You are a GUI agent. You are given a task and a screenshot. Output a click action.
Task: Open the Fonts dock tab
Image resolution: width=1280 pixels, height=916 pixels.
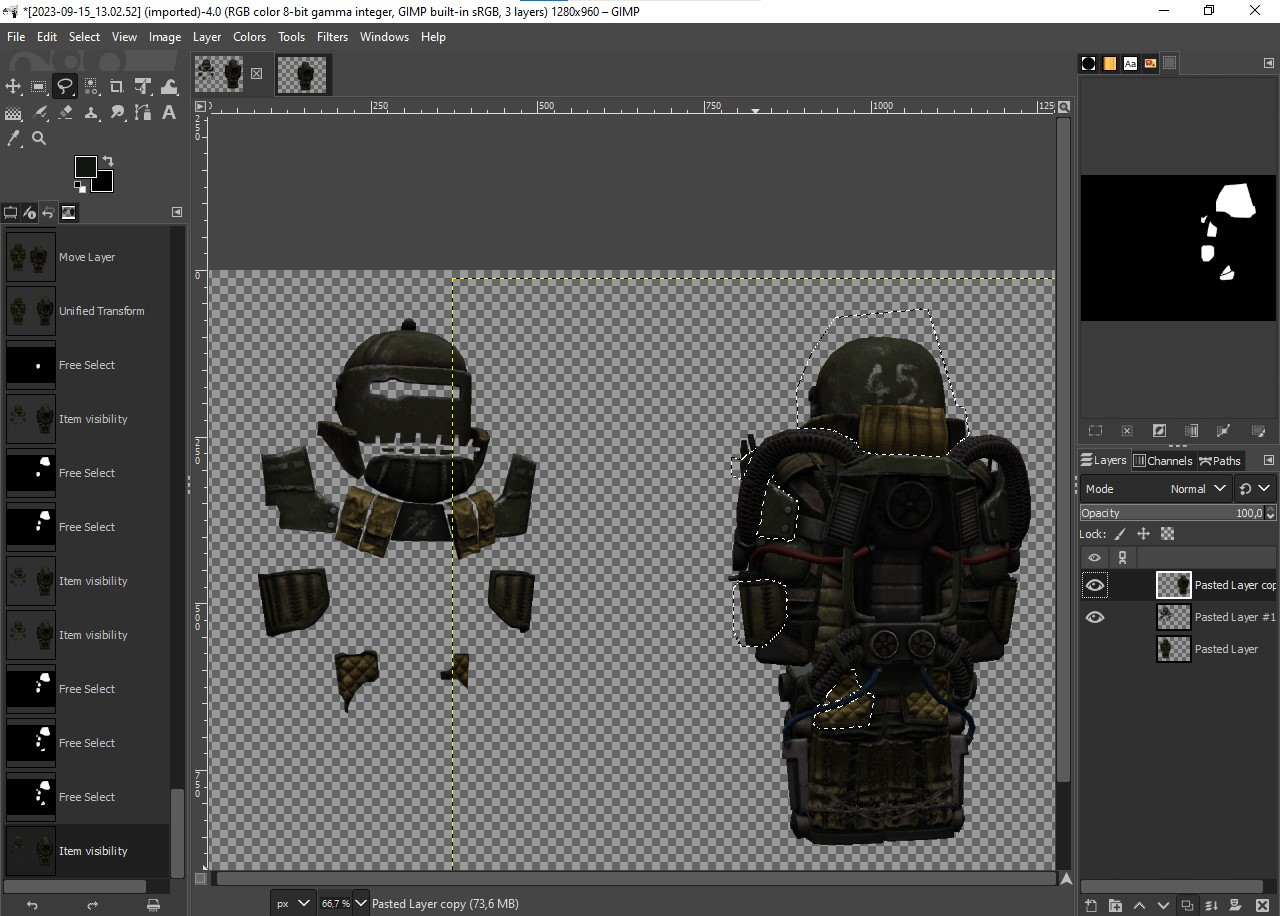tap(1130, 63)
